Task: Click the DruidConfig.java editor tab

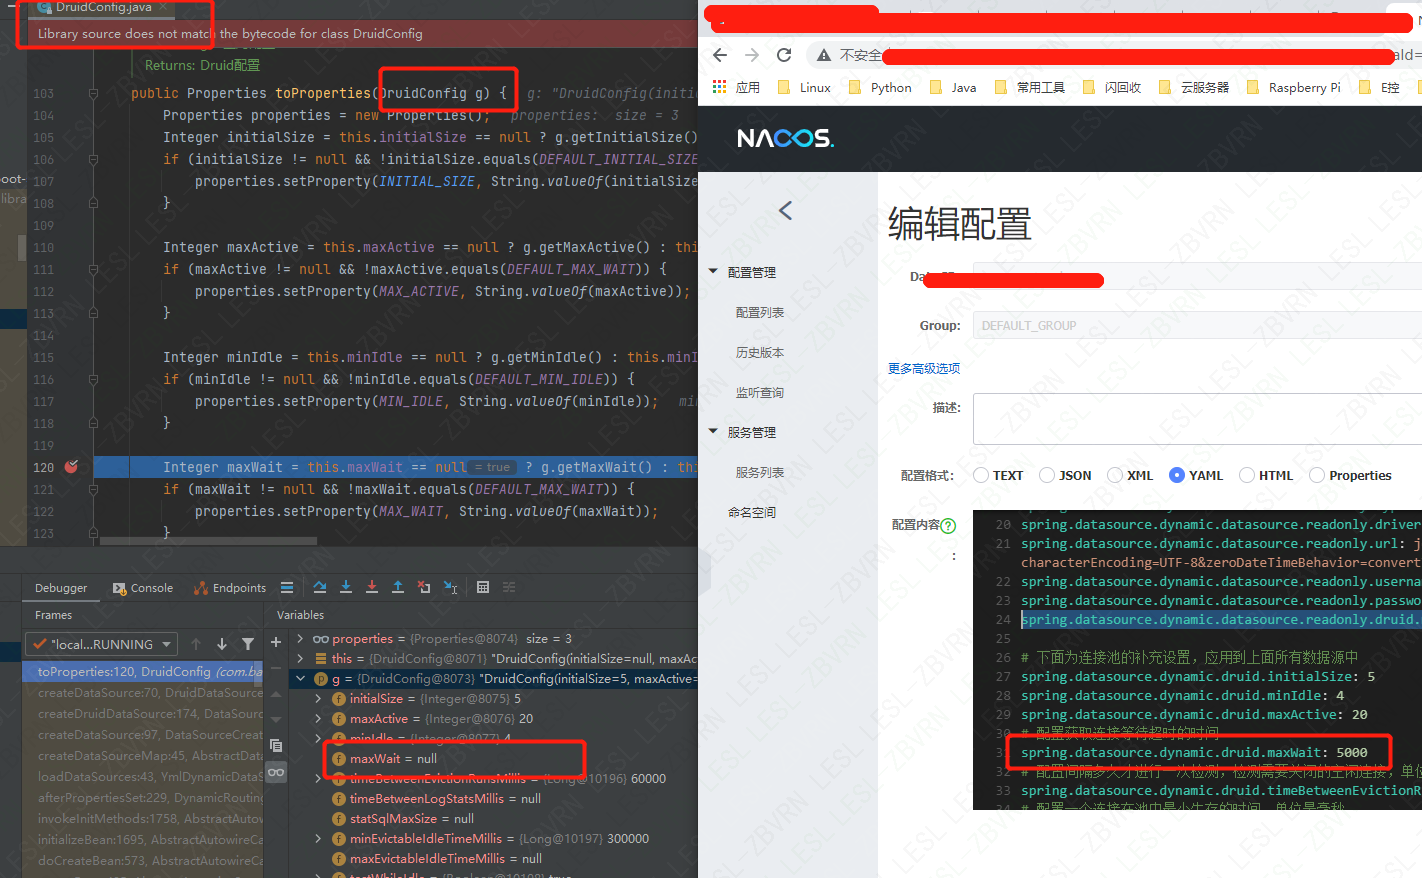Action: point(100,8)
